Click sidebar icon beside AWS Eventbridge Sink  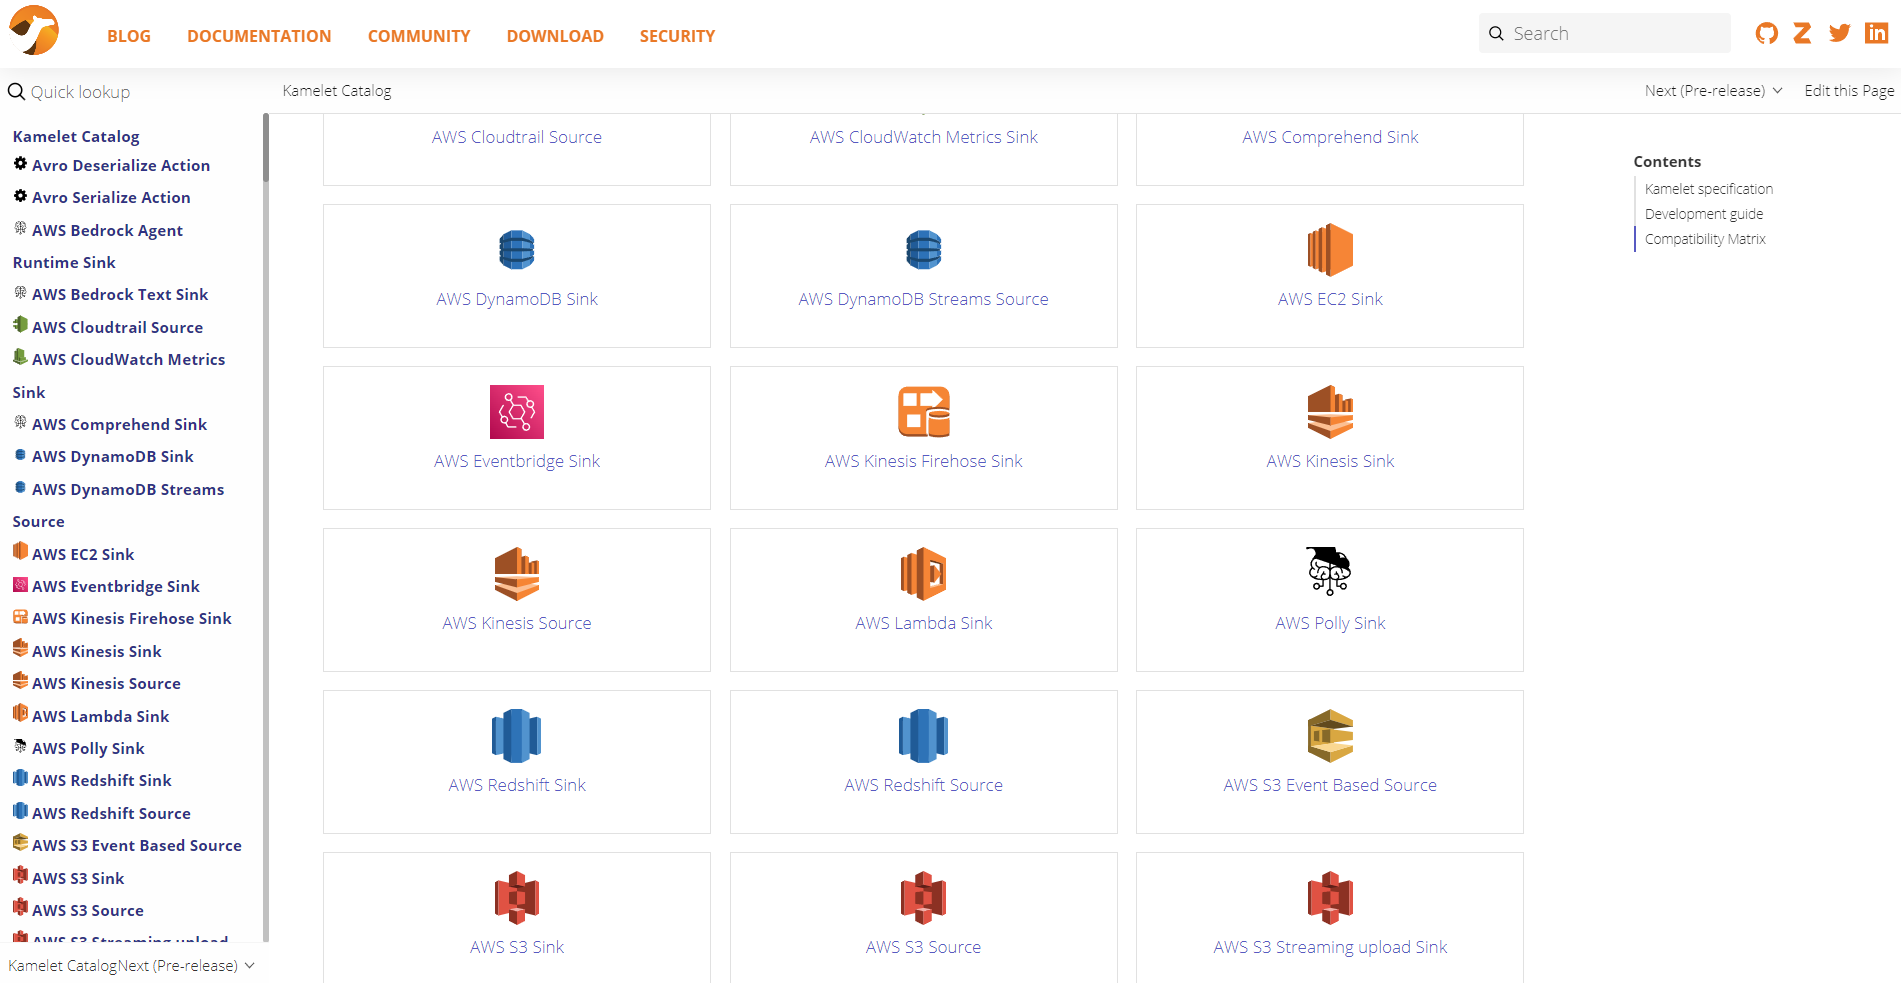click(20, 584)
